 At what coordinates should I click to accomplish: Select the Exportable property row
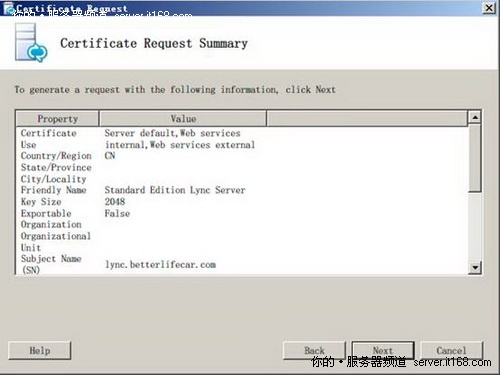click(241, 213)
